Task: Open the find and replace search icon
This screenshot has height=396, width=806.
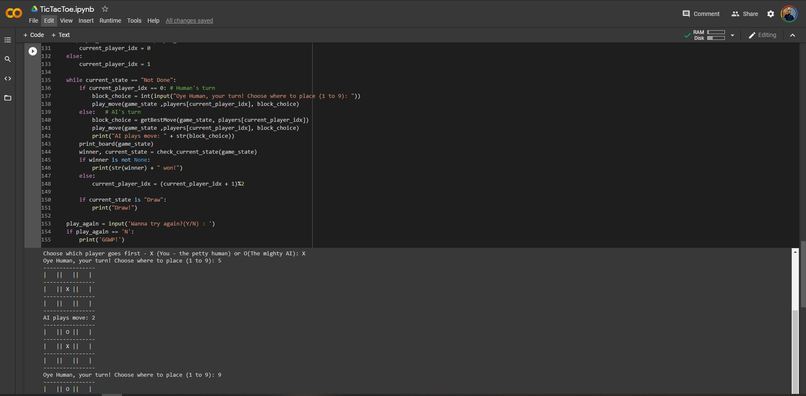Action: click(x=8, y=59)
